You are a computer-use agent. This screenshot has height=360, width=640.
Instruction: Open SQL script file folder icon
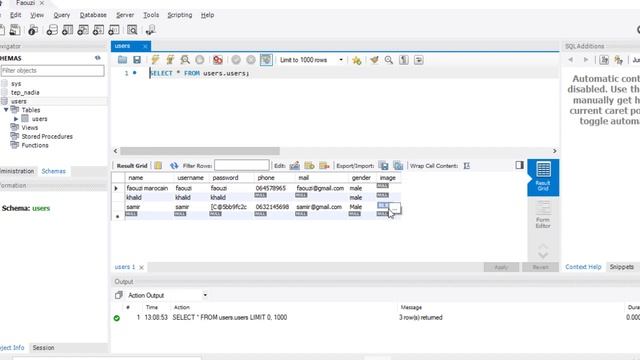(122, 60)
